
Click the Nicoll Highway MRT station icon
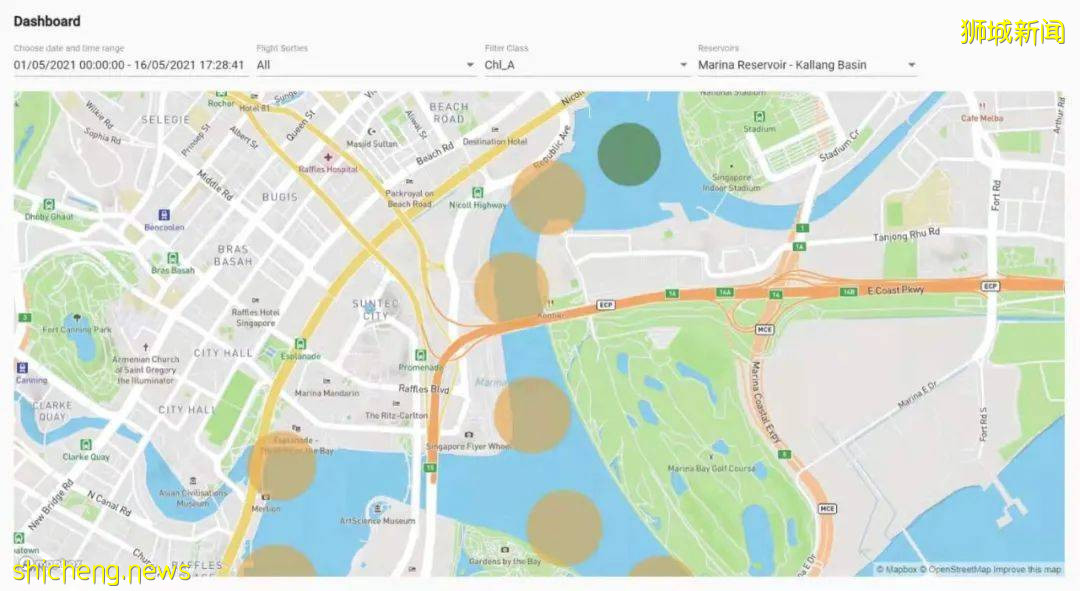[477, 193]
